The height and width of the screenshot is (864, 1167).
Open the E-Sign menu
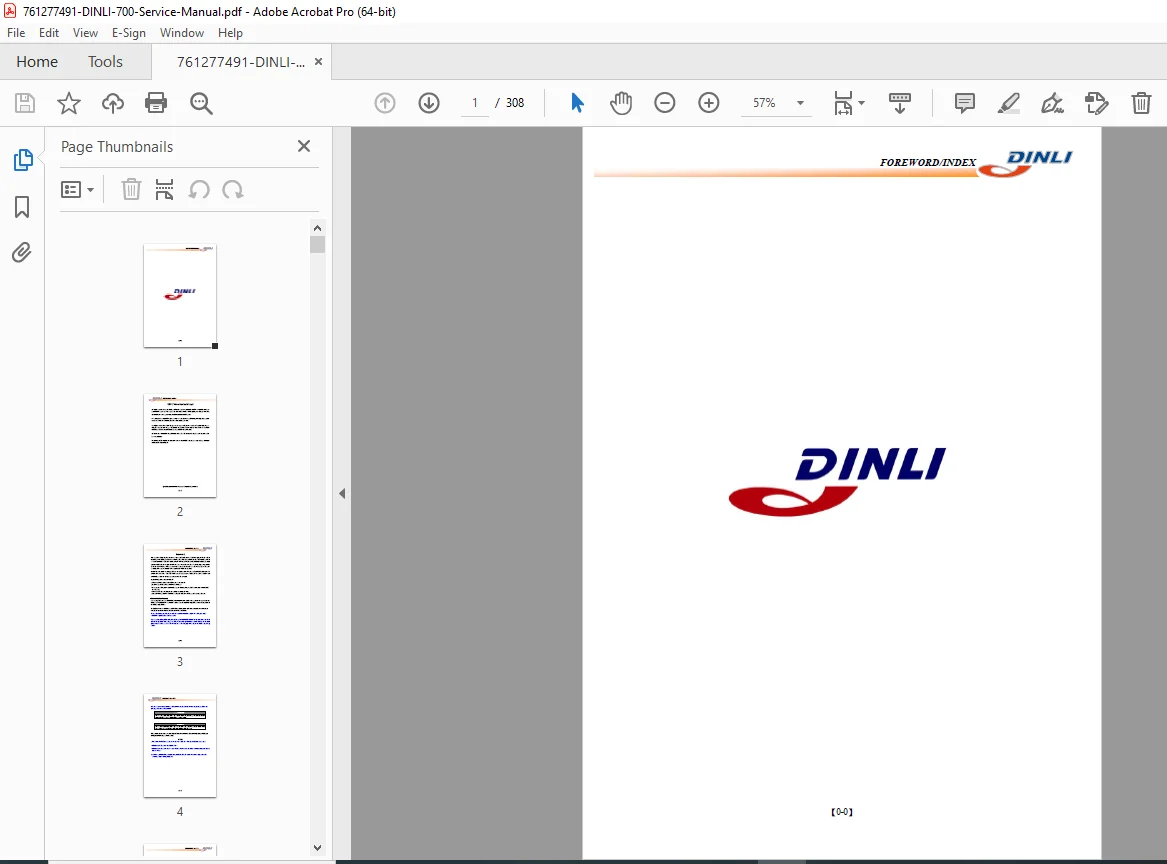coord(129,33)
